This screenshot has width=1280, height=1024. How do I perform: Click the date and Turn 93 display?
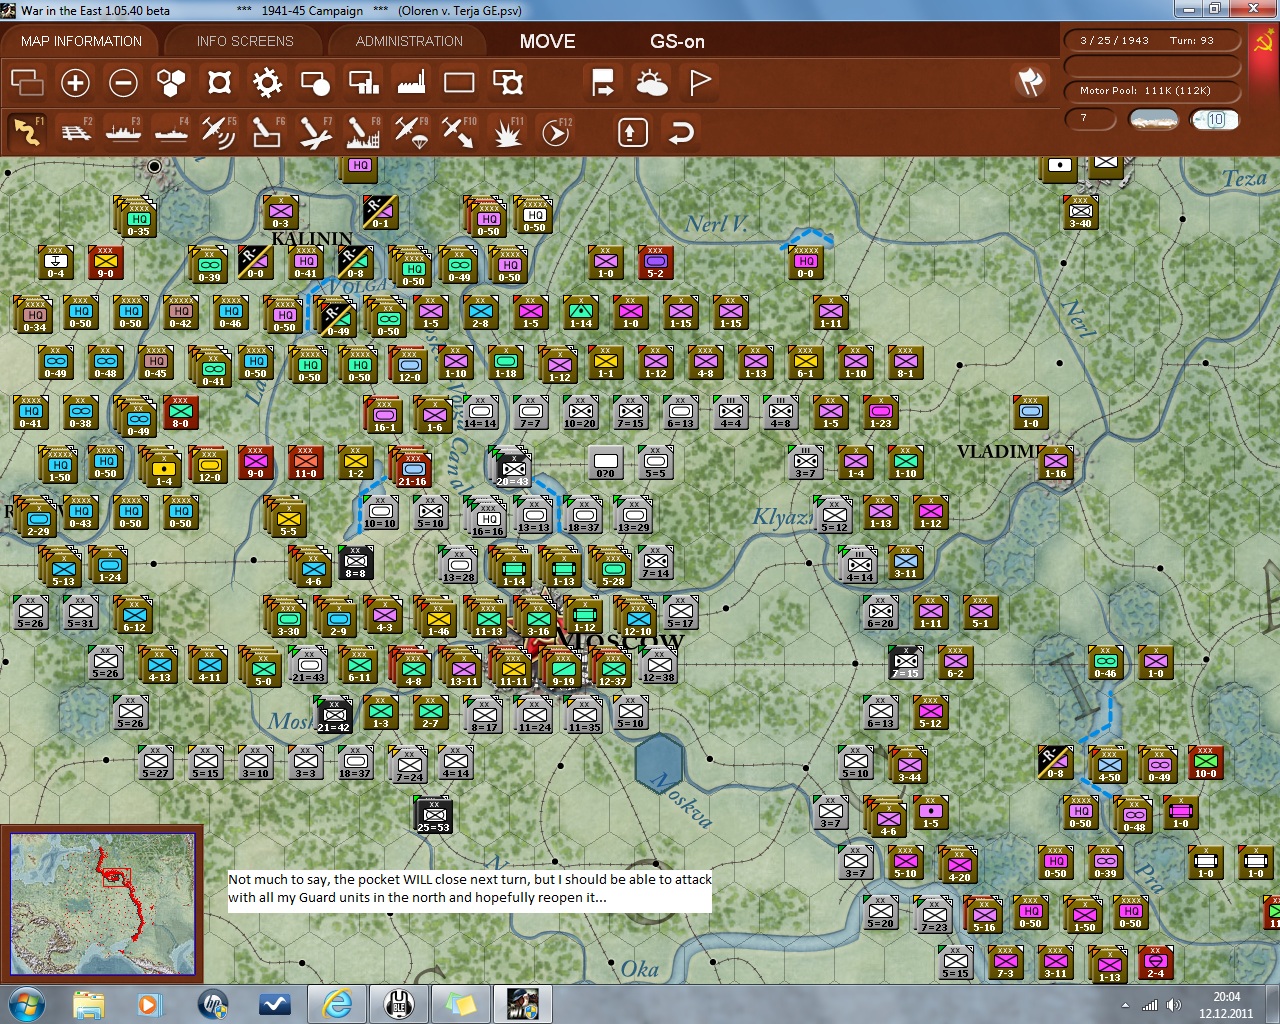pos(1152,41)
